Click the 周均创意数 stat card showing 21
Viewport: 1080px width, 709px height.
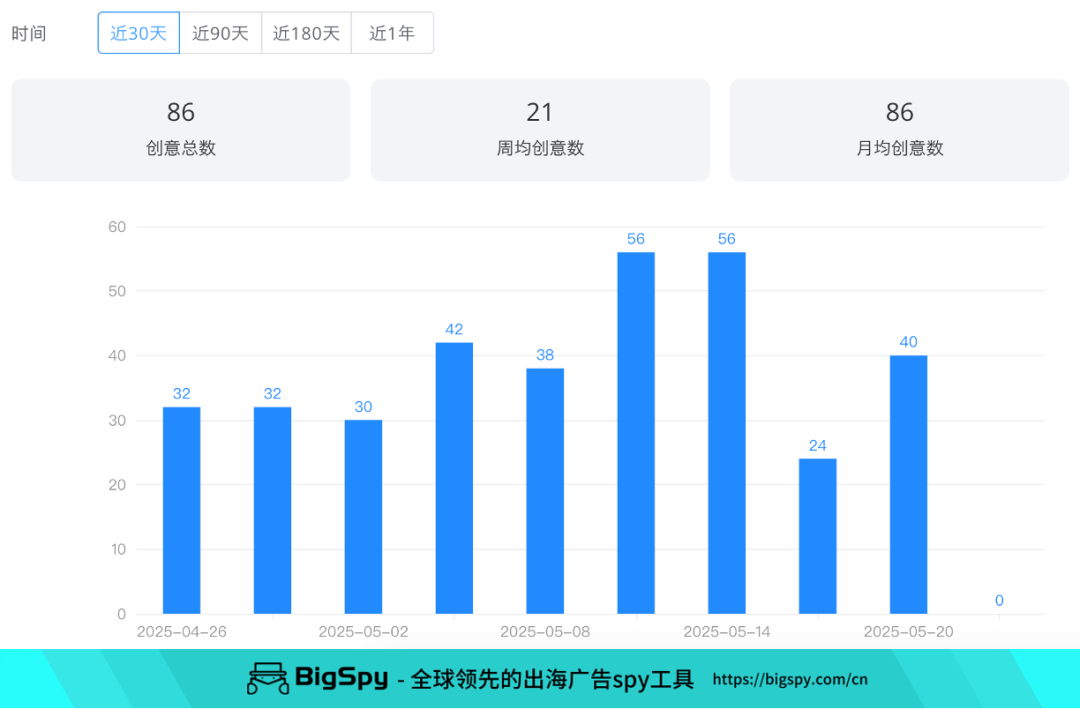click(540, 129)
